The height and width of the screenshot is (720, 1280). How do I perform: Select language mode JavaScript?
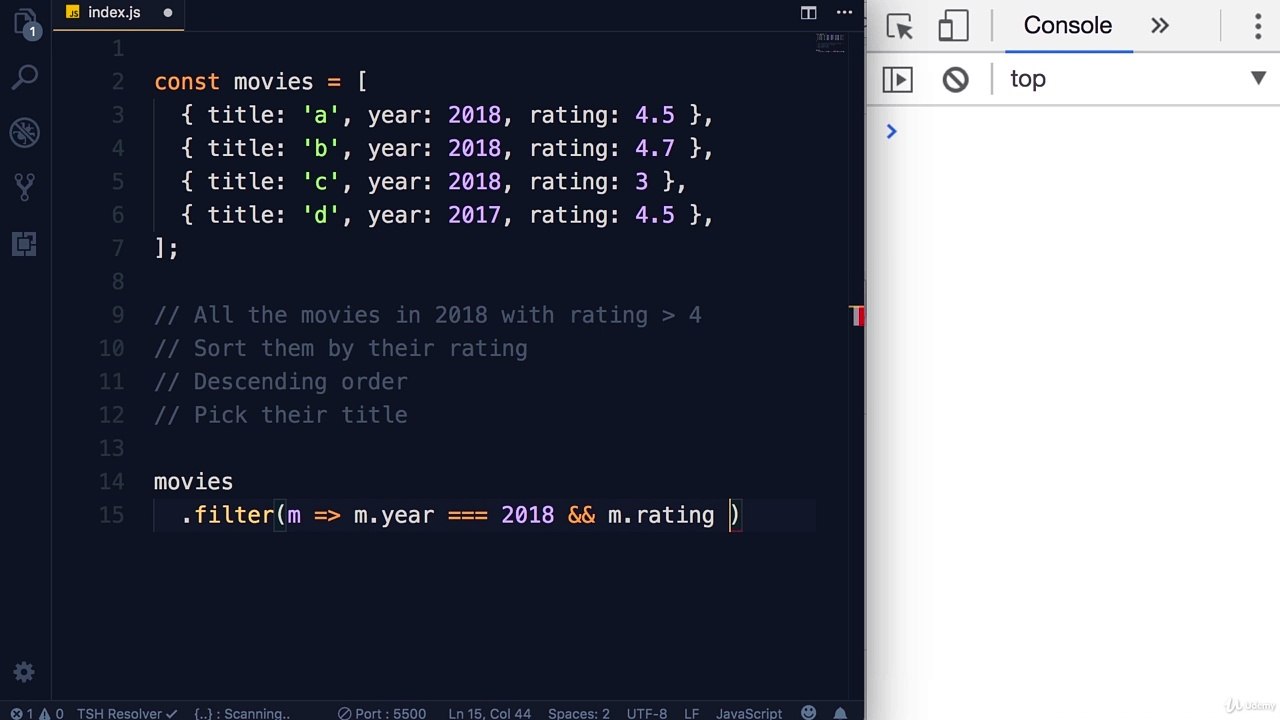[749, 713]
